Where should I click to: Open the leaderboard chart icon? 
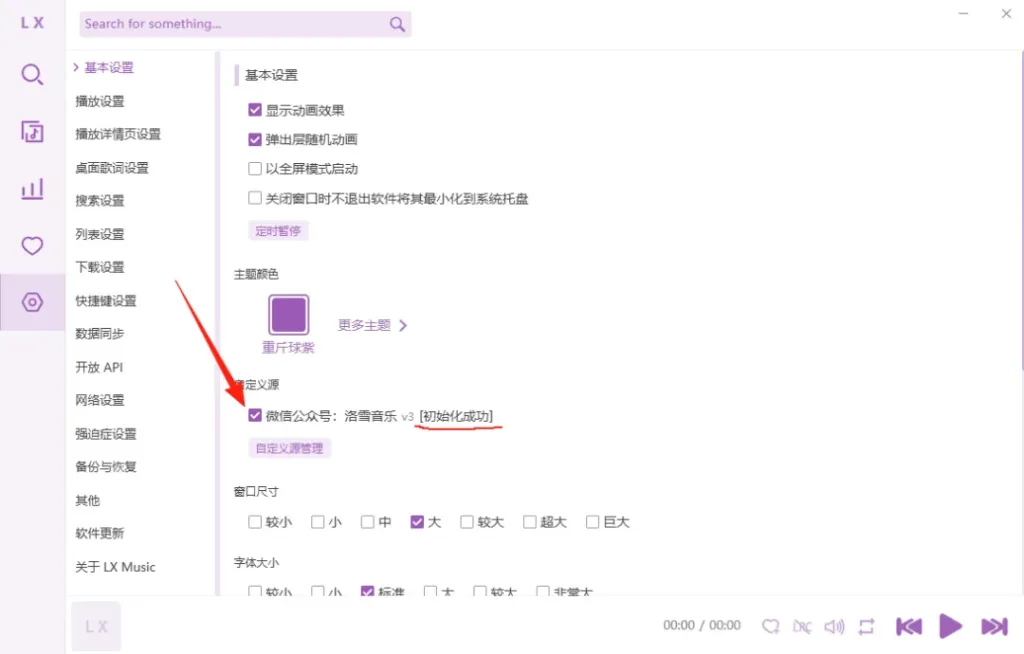click(32, 189)
